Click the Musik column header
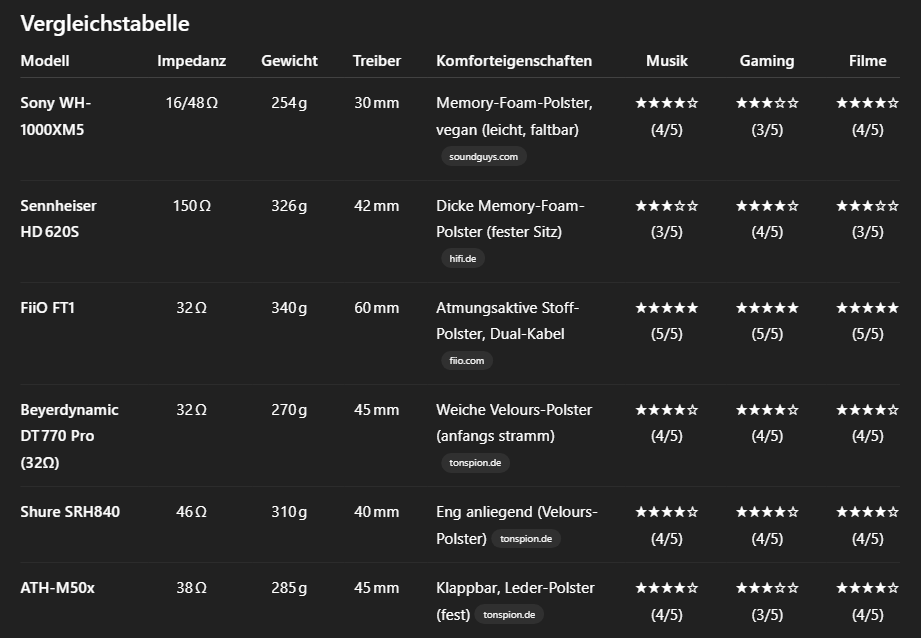Viewport: 921px width, 638px height. click(667, 61)
